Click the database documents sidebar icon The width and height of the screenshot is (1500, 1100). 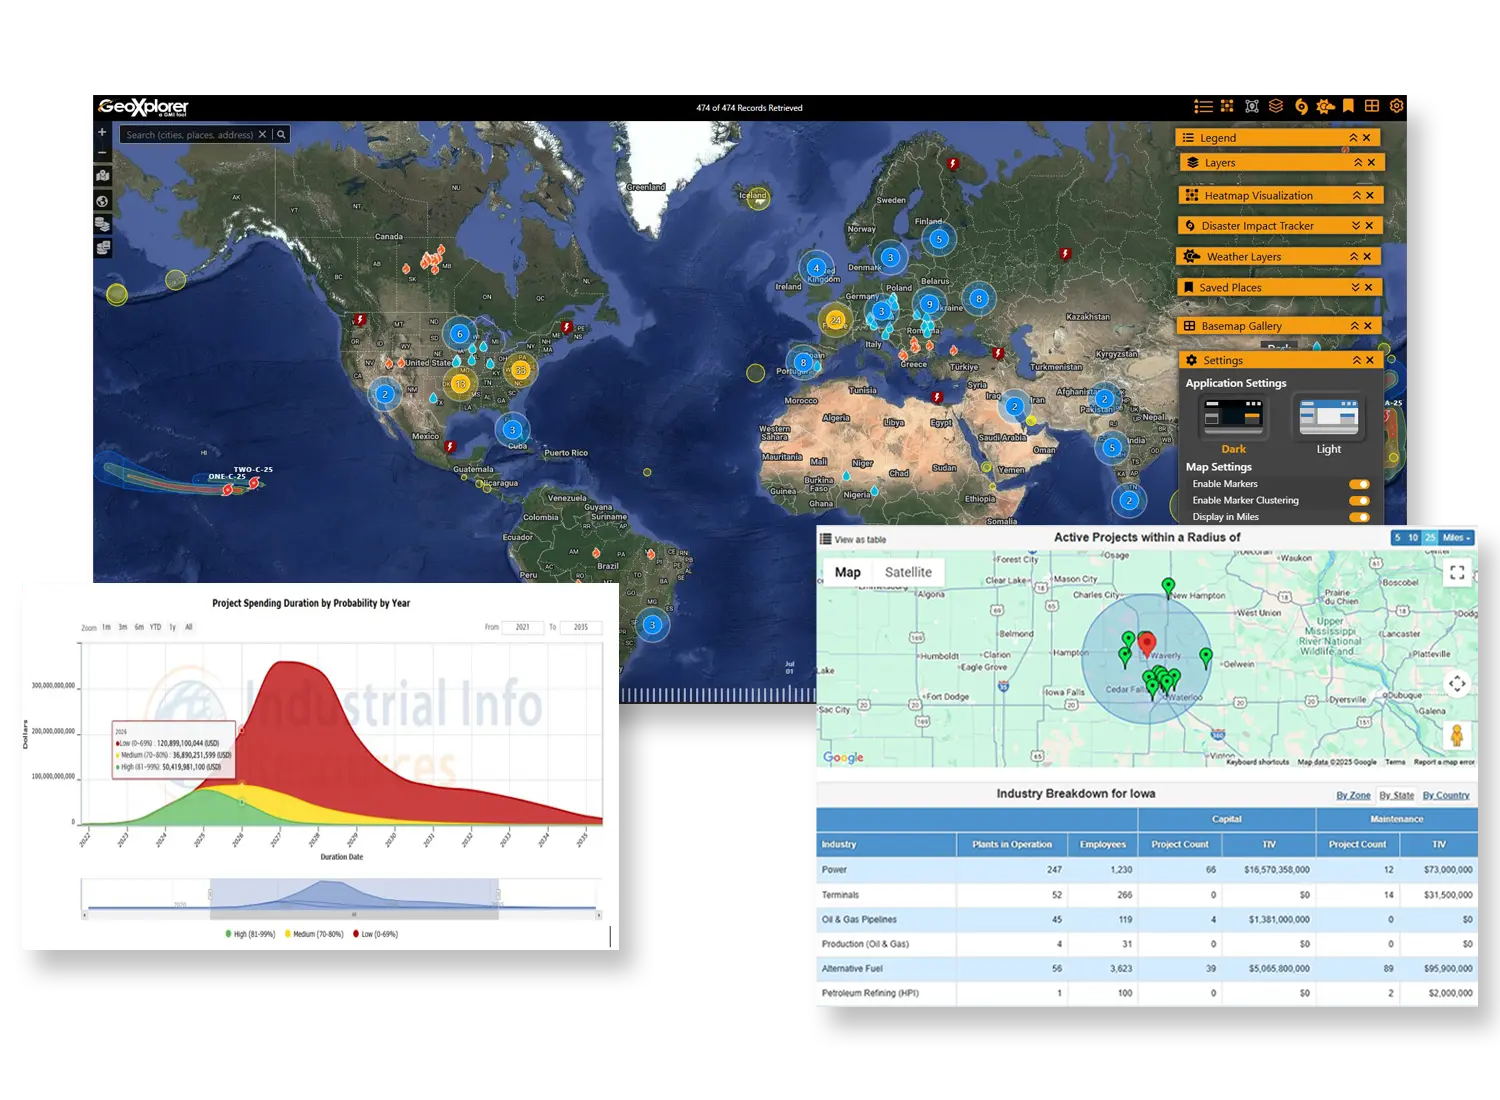pyautogui.click(x=102, y=247)
